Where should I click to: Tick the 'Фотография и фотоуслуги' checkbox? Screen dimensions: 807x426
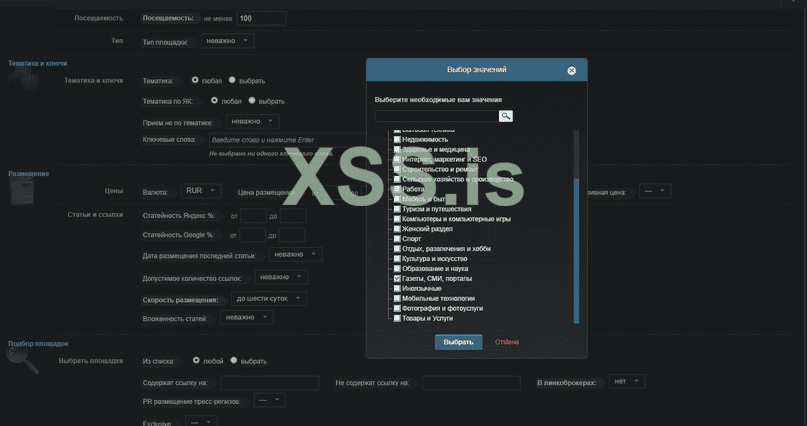[x=397, y=308]
